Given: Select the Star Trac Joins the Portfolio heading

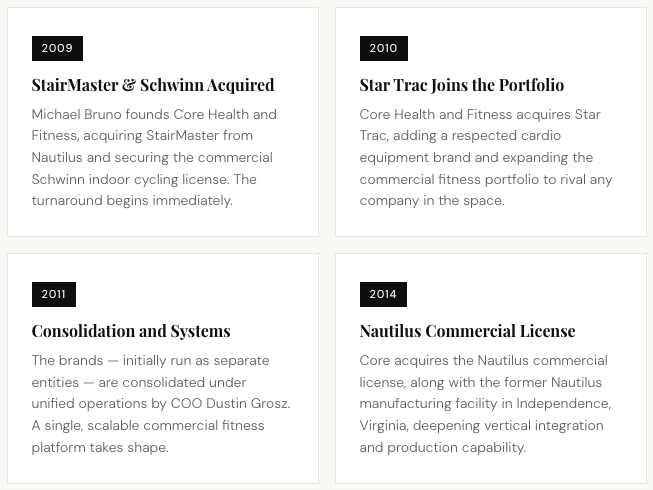Looking at the screenshot, I should pos(461,85).
